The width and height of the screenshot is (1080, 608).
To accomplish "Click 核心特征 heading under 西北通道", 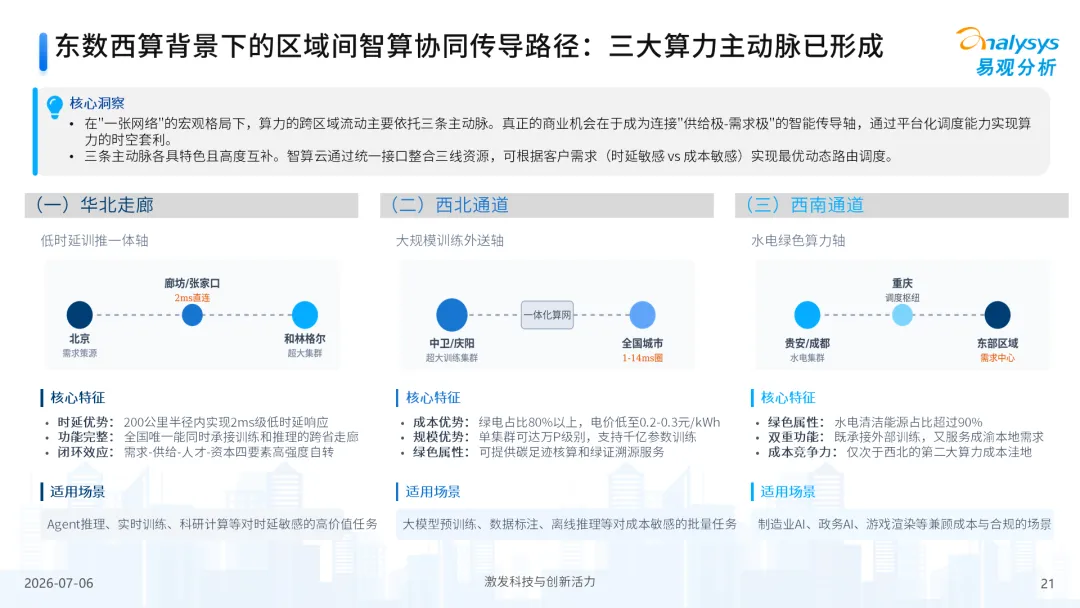I will coord(433,397).
